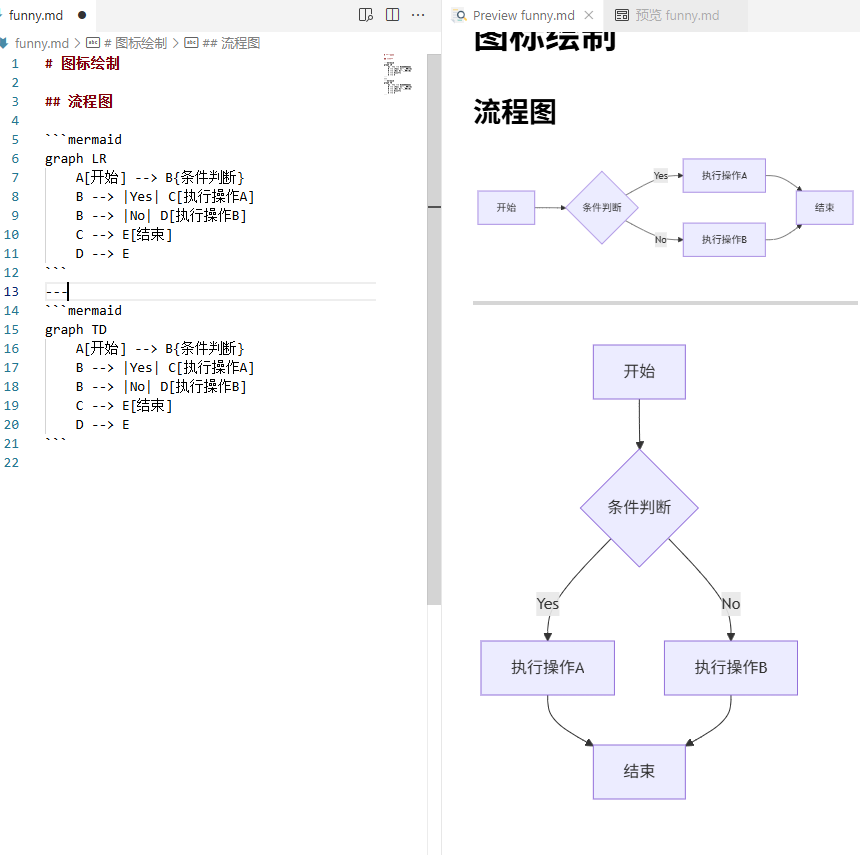The height and width of the screenshot is (855, 860).
Task: Click the split editor icon
Action: pyautogui.click(x=392, y=15)
